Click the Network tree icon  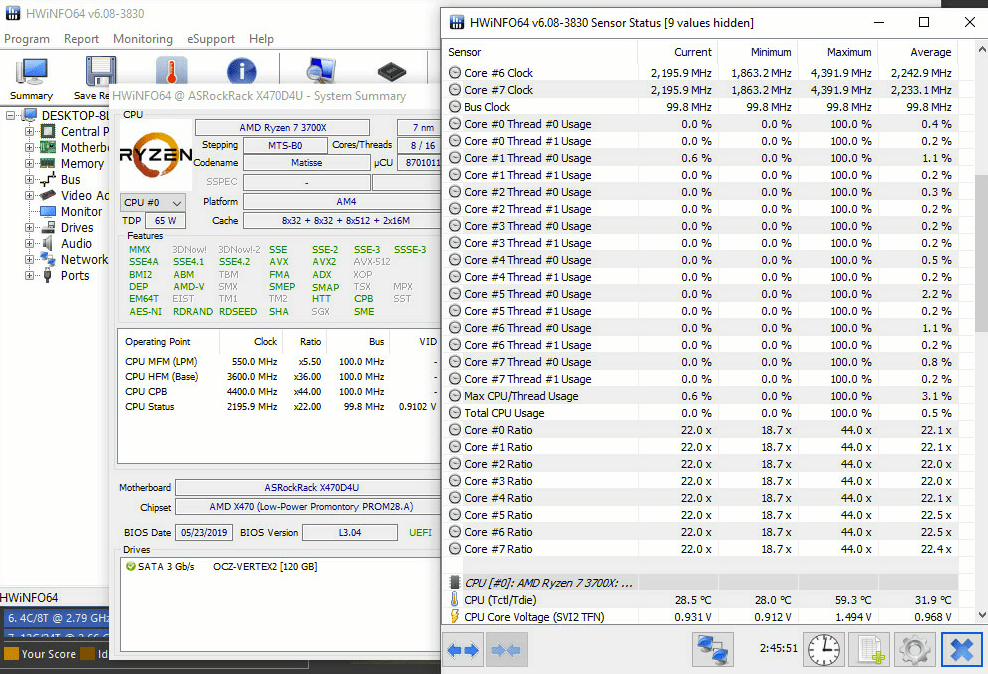point(48,259)
